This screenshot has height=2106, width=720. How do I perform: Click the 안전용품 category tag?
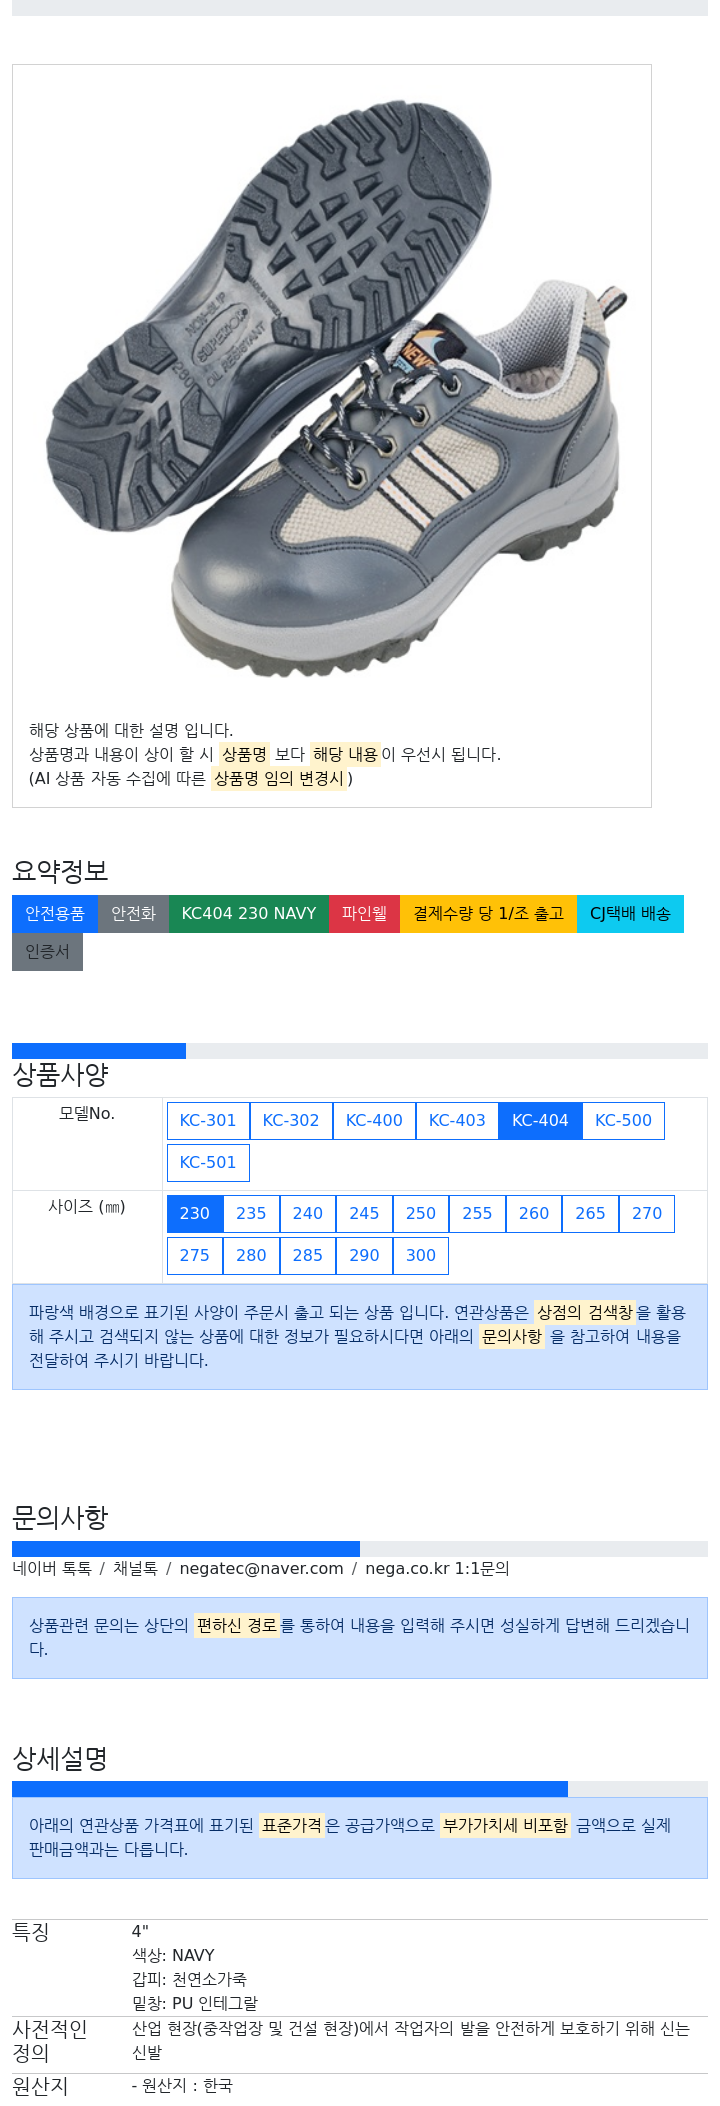pos(55,914)
